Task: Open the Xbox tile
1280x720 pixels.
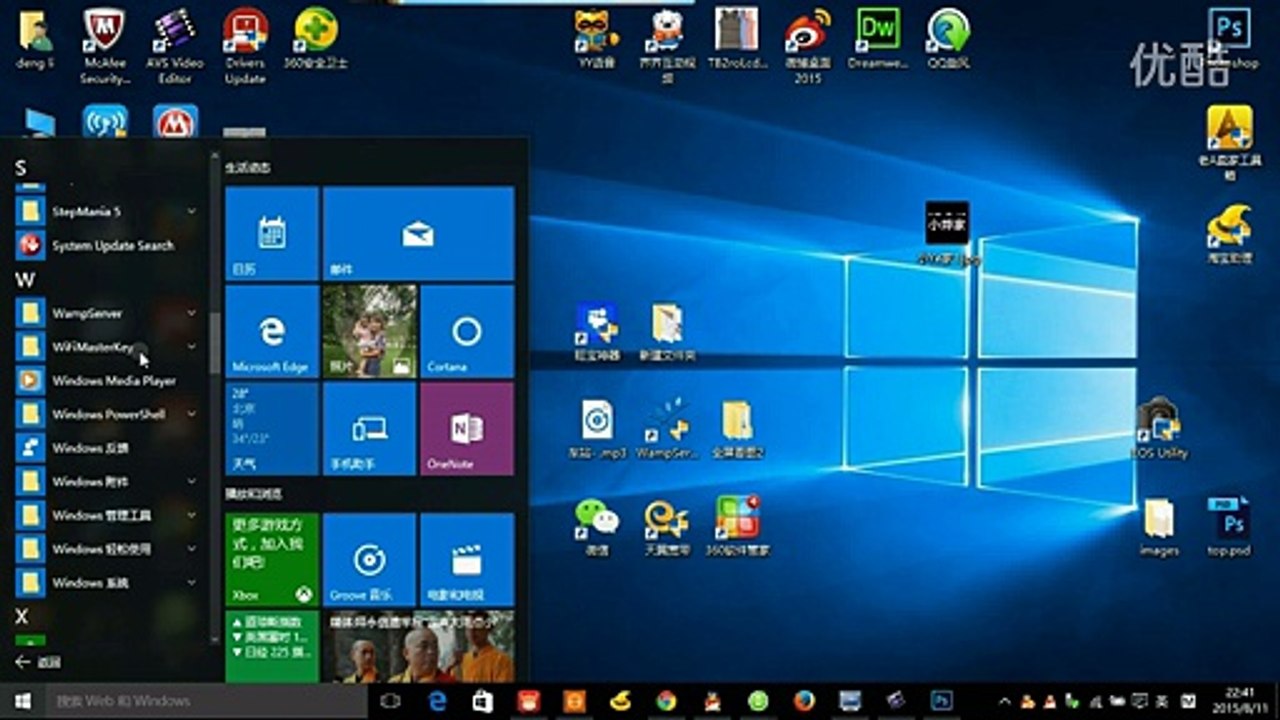Action: pos(272,559)
